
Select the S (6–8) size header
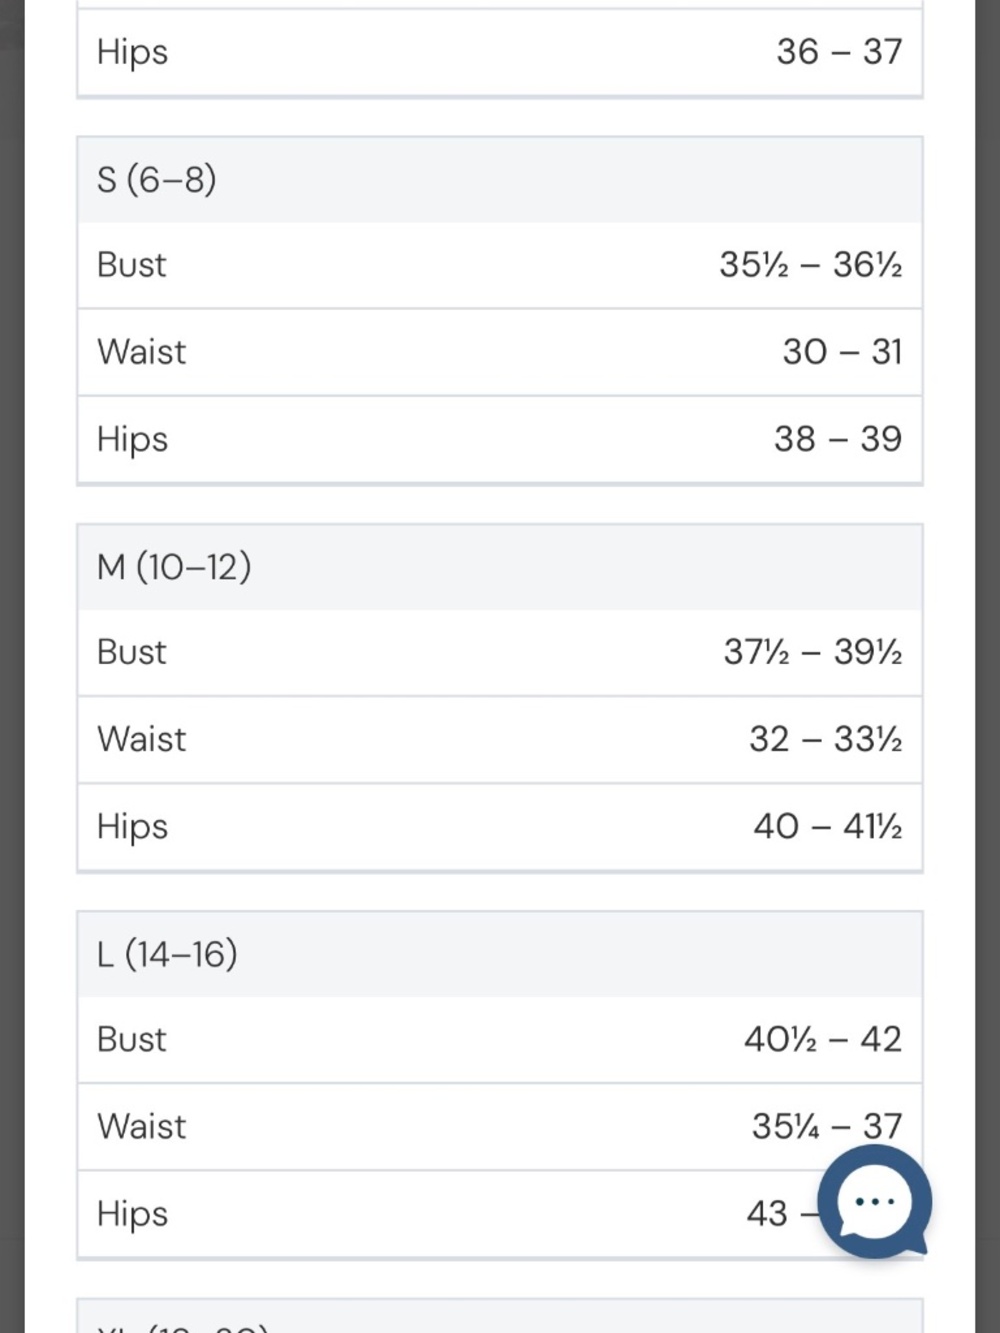coord(500,180)
